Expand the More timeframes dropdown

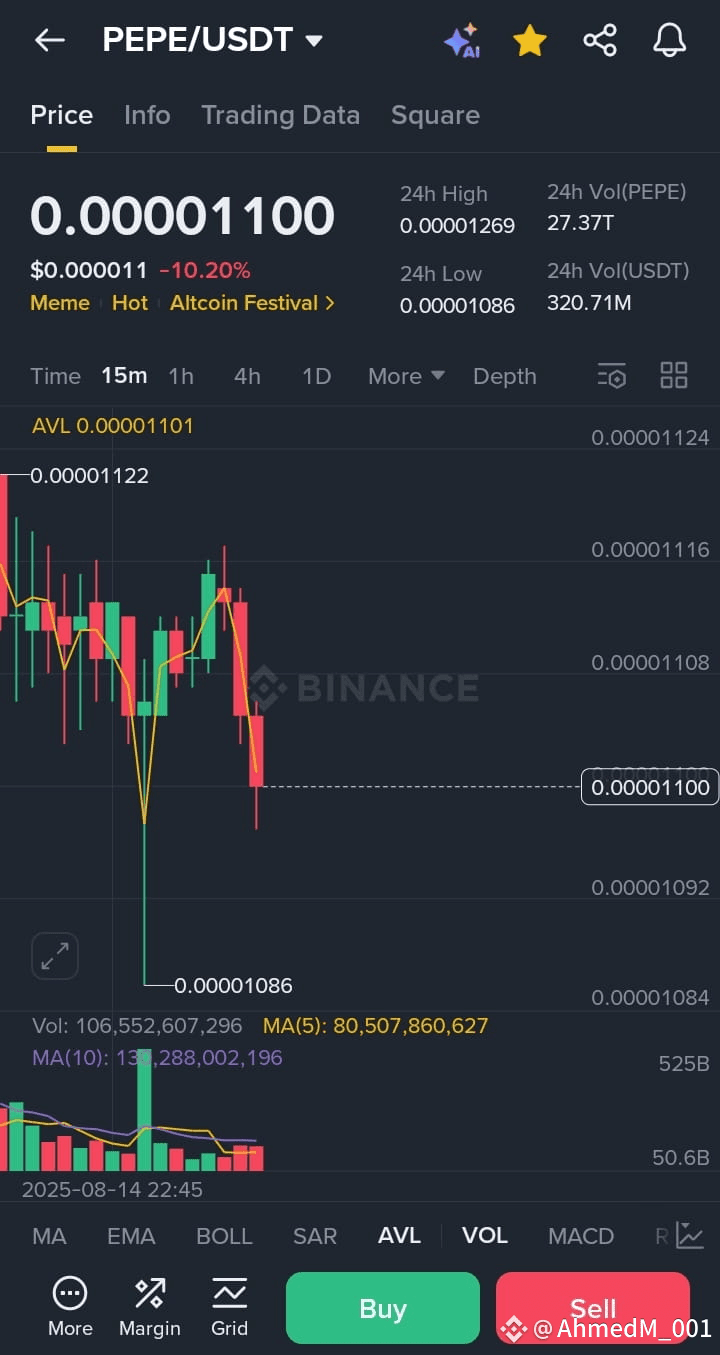click(406, 376)
